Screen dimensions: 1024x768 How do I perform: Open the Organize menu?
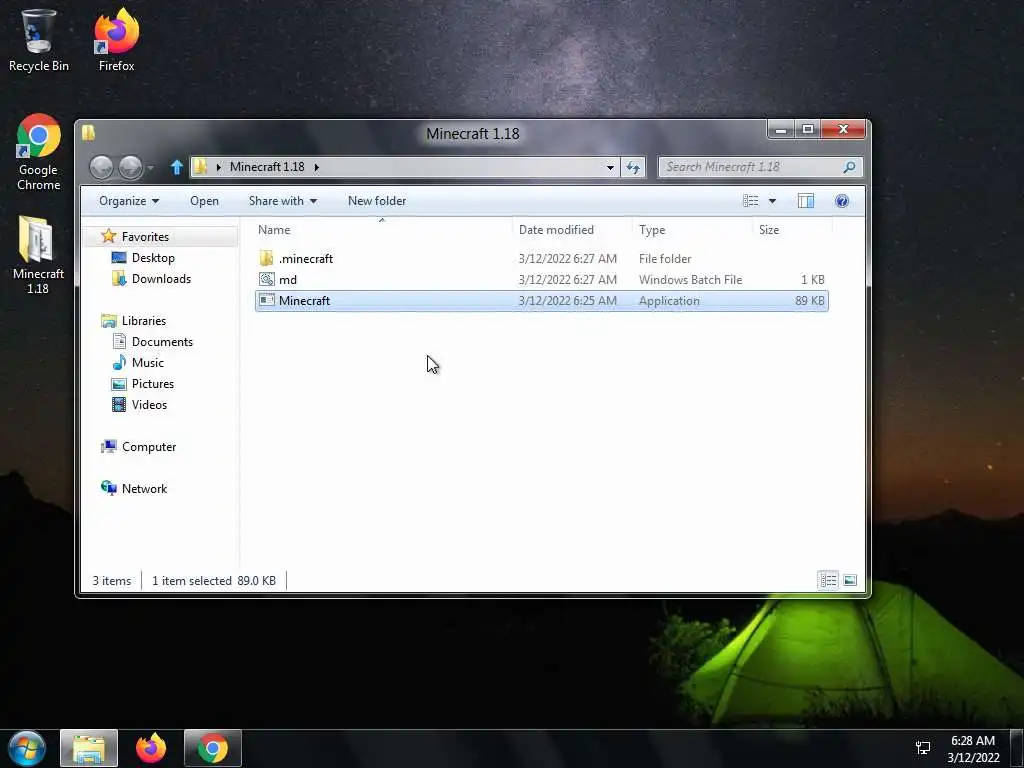[x=129, y=201]
